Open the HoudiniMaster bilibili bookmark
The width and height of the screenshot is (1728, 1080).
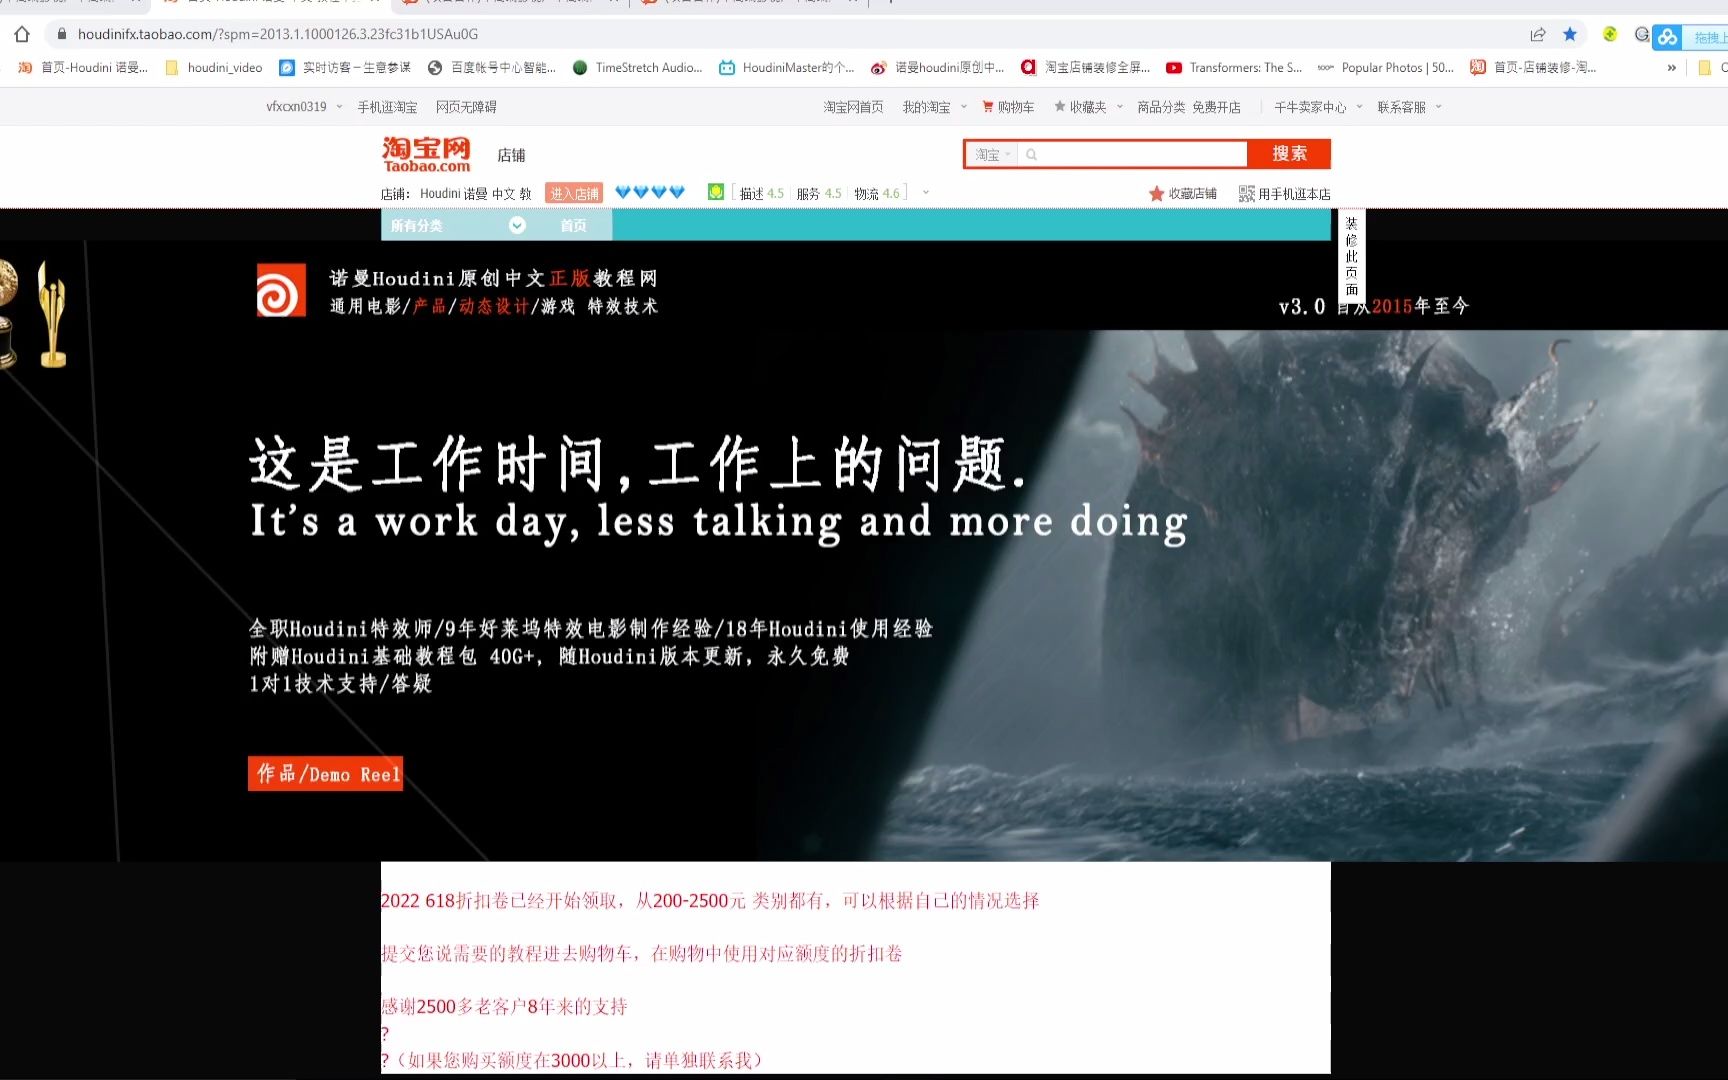tap(787, 68)
